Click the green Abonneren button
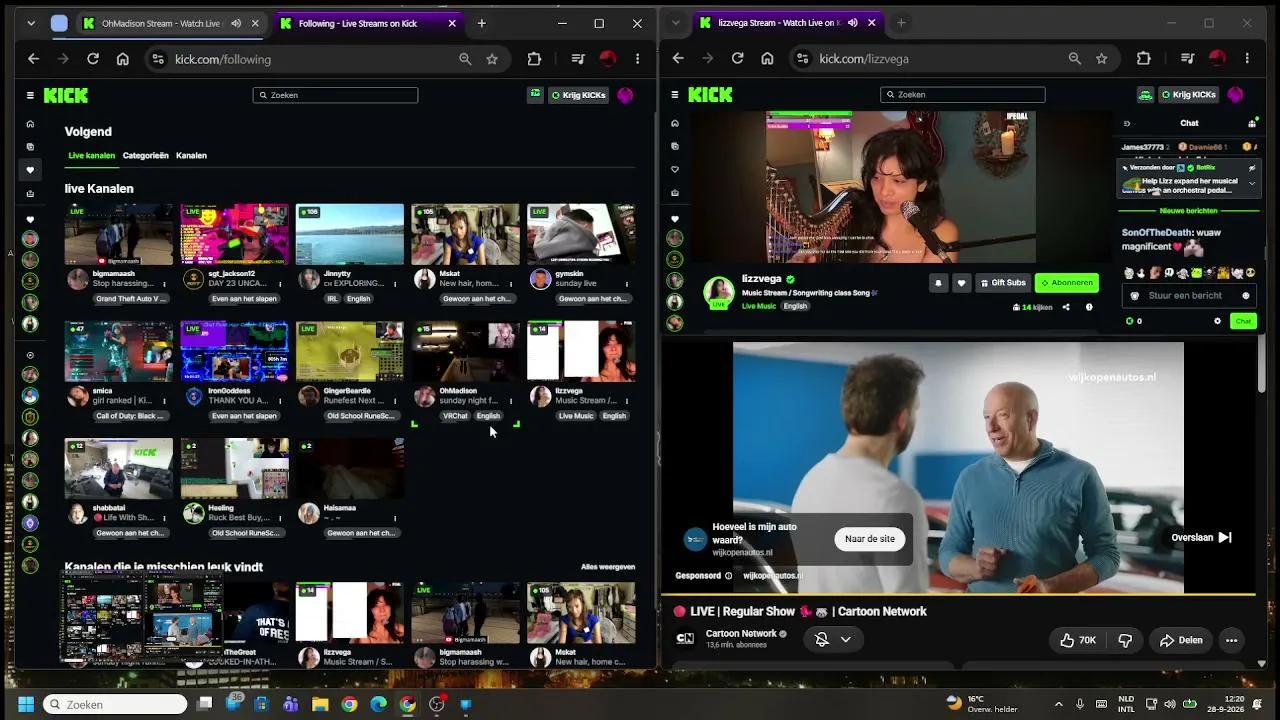Screen dimensions: 1280x720 click(x=1066, y=283)
